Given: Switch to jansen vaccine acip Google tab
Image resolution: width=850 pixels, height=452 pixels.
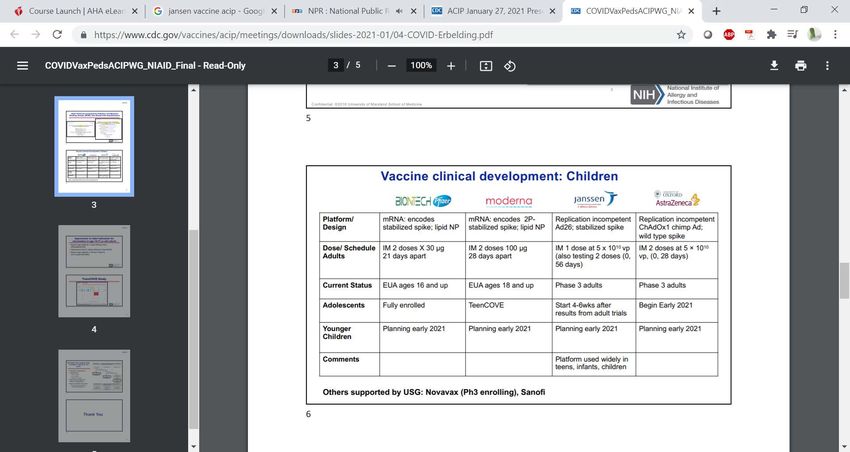Looking at the screenshot, I should pos(214,11).
